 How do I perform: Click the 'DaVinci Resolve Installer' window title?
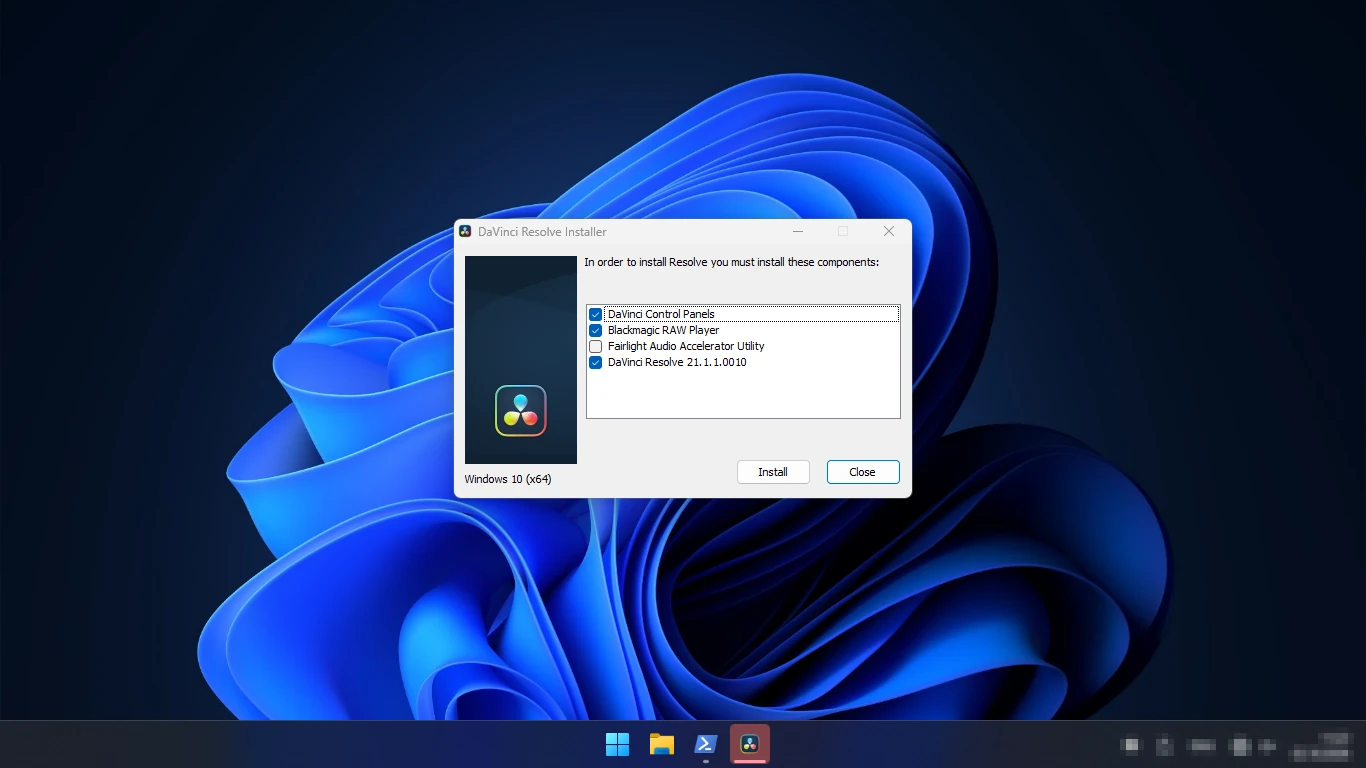pos(542,231)
